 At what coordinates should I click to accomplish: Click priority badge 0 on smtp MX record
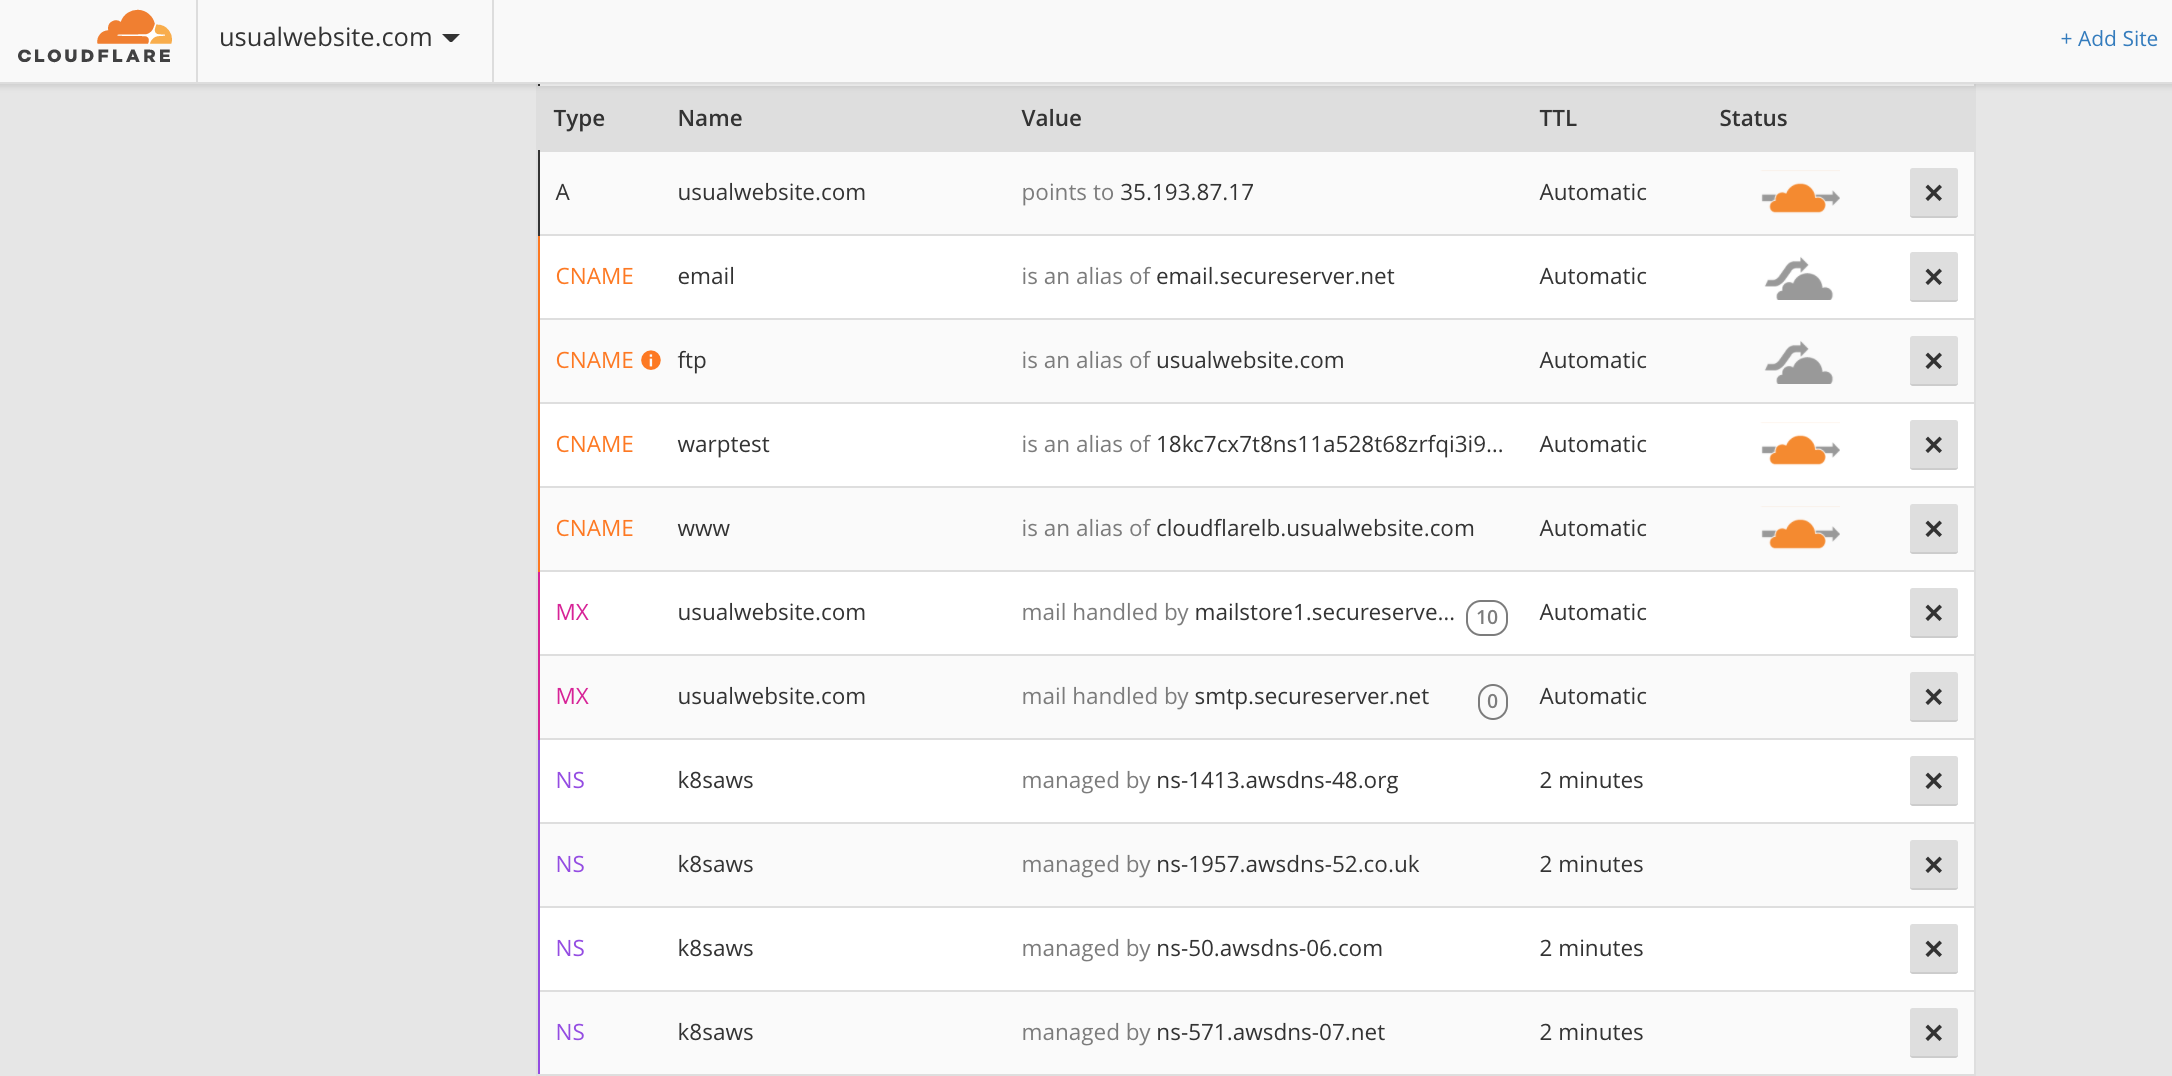coord(1492,701)
